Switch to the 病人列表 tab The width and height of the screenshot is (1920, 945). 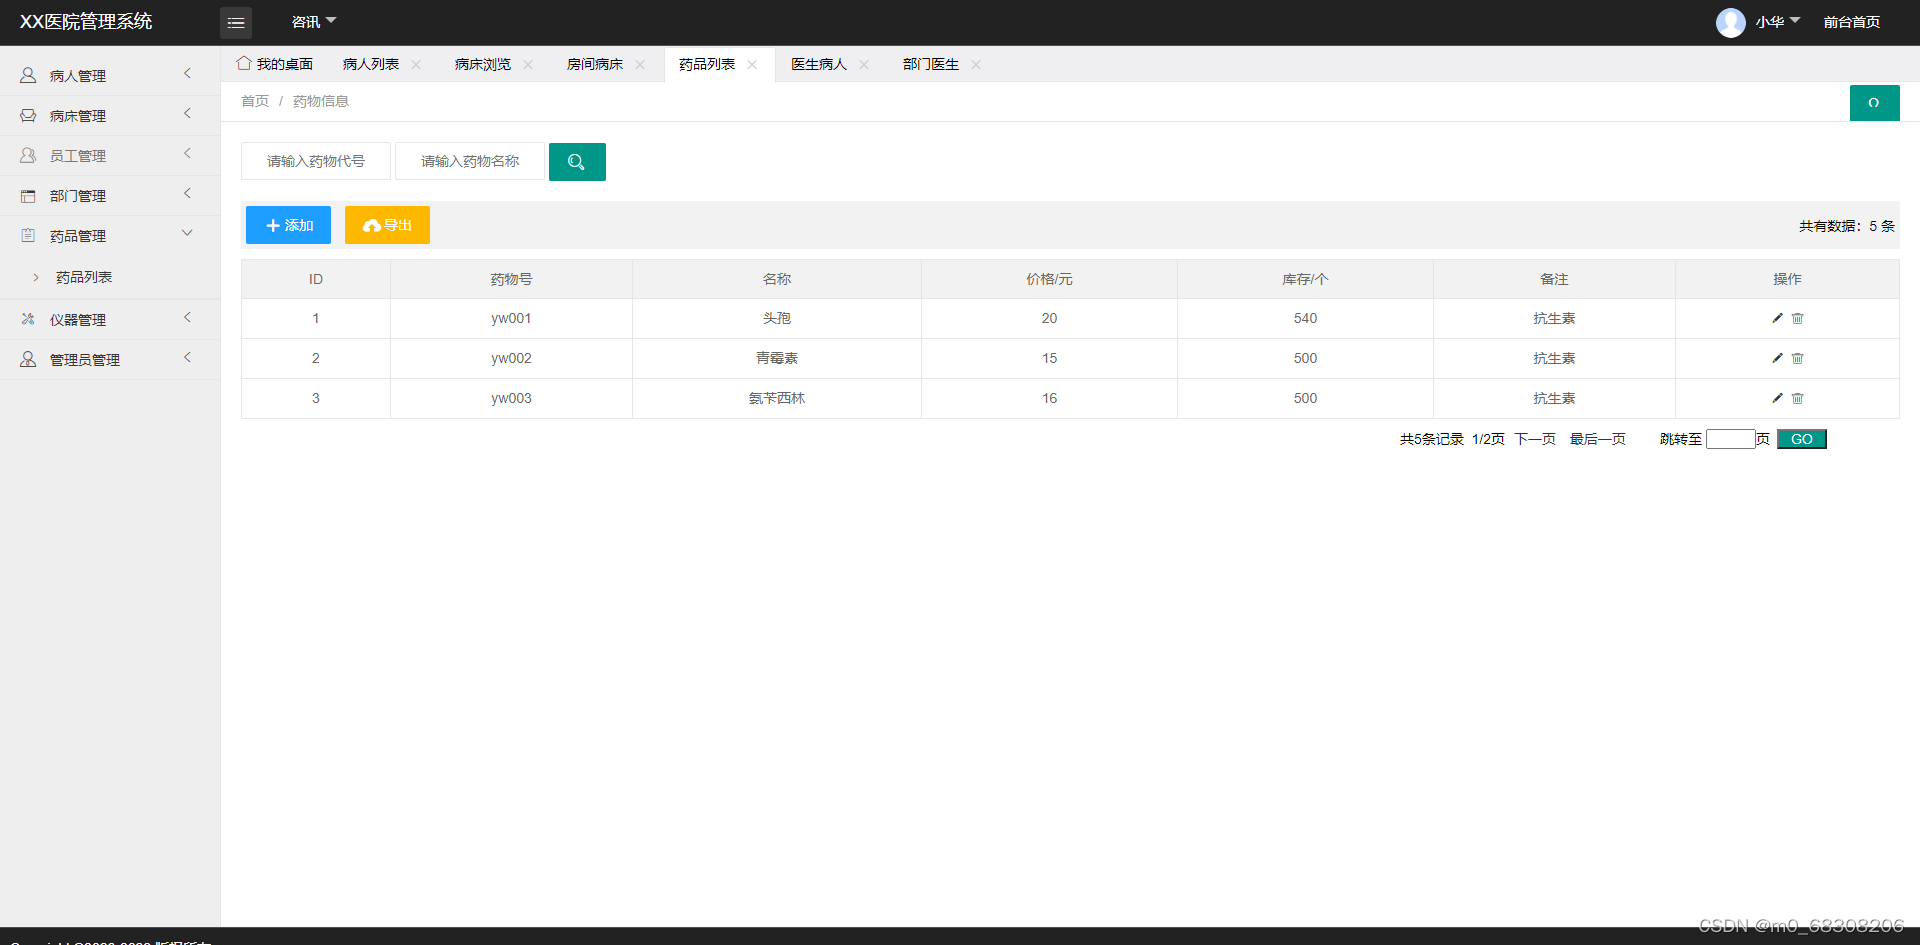[371, 64]
